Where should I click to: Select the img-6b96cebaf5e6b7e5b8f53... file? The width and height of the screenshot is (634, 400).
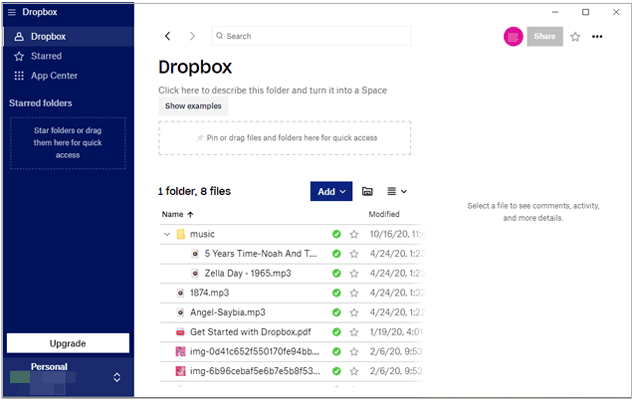coord(291,371)
